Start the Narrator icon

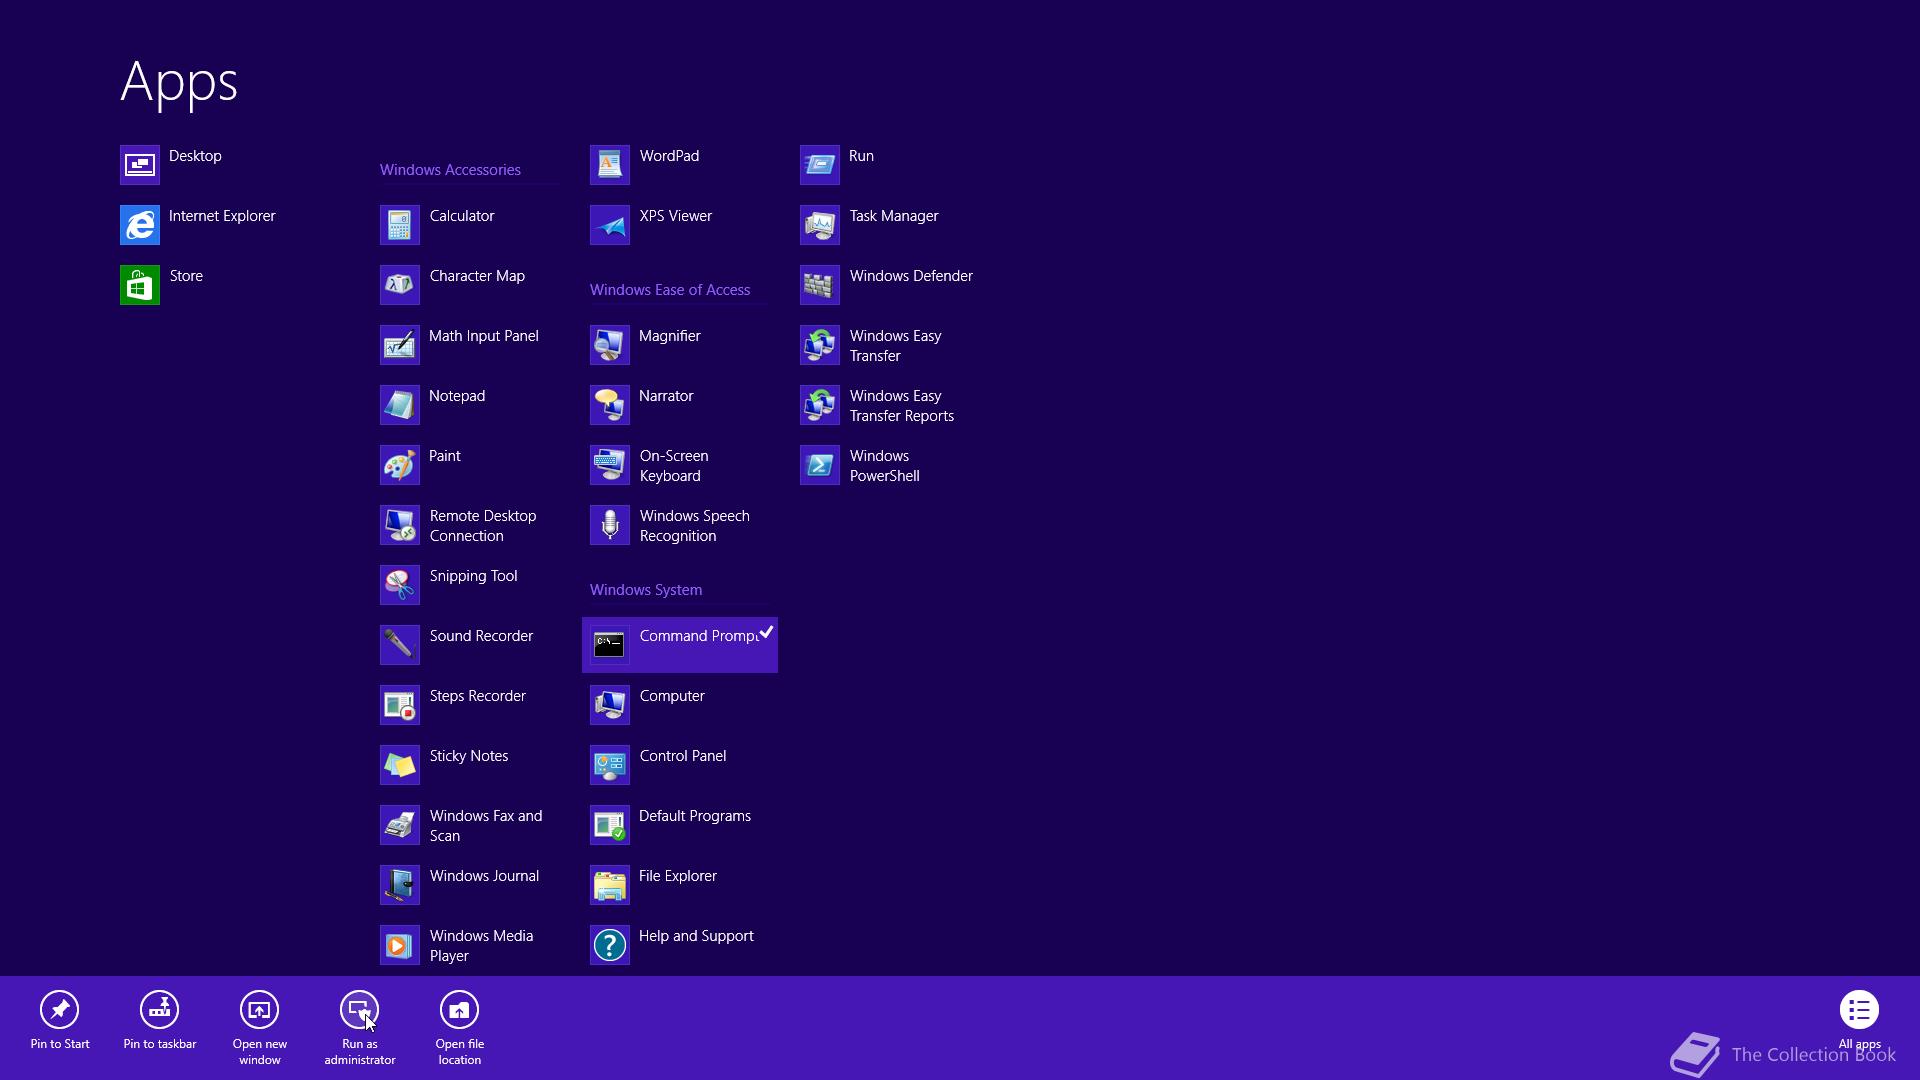tap(610, 405)
